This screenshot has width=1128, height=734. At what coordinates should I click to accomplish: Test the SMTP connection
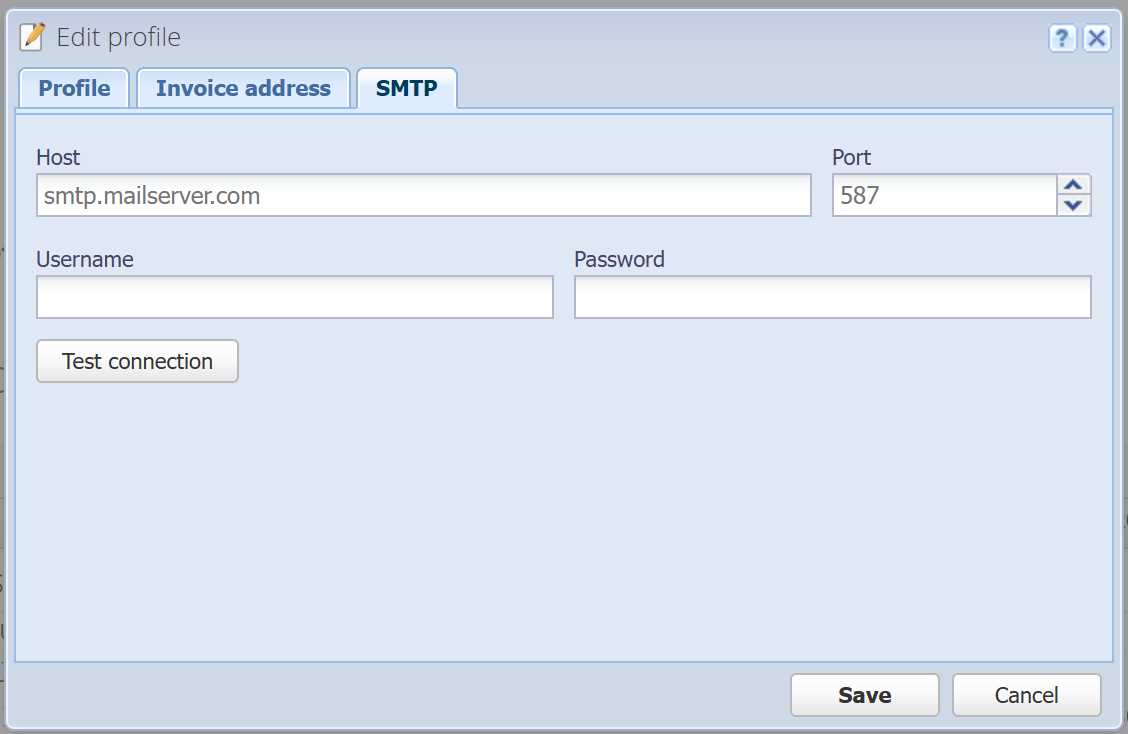pyautogui.click(x=137, y=361)
